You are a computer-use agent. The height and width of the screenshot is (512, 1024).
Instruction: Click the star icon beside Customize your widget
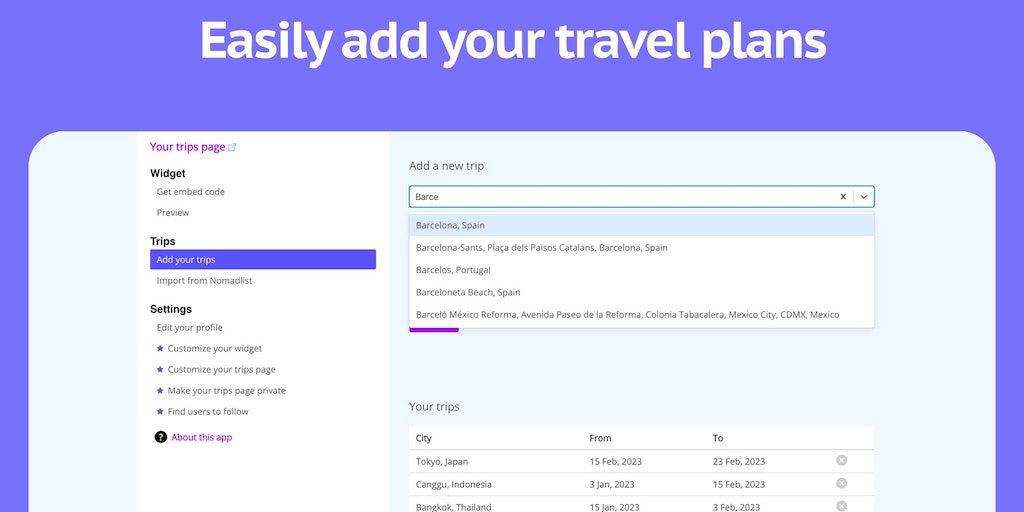coord(160,349)
